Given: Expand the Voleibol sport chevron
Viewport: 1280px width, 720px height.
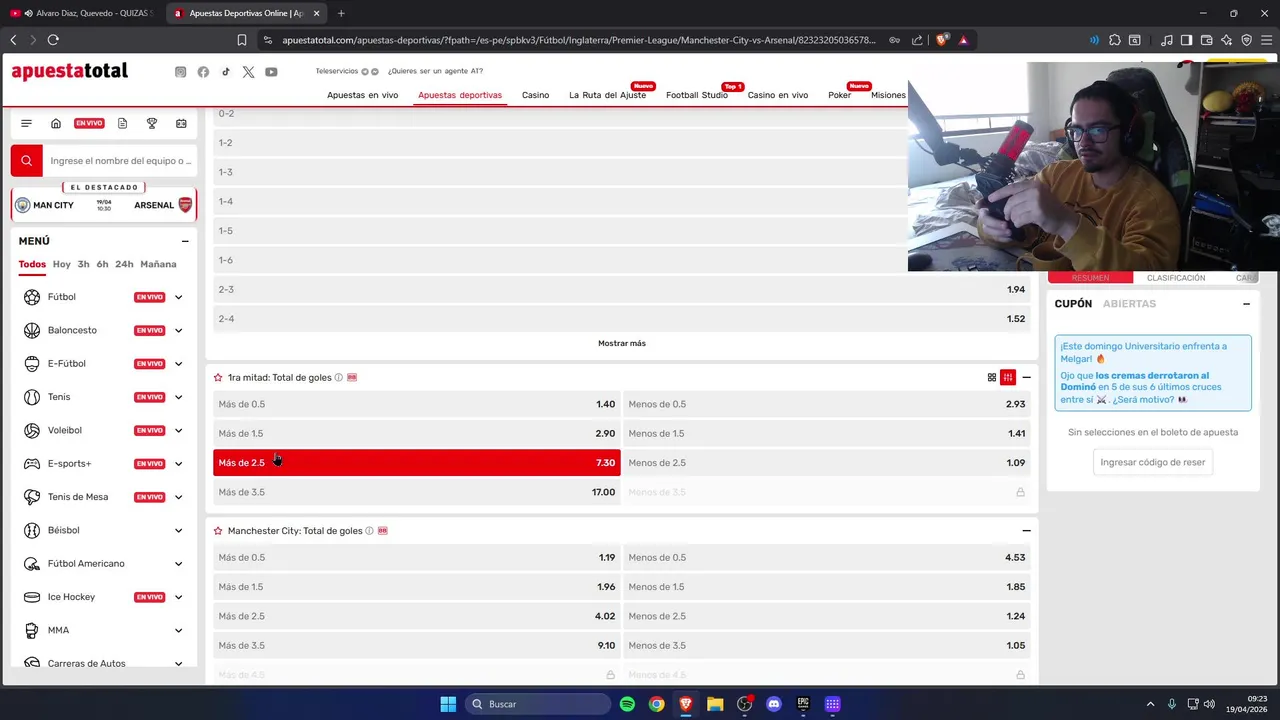Looking at the screenshot, I should click(x=178, y=430).
